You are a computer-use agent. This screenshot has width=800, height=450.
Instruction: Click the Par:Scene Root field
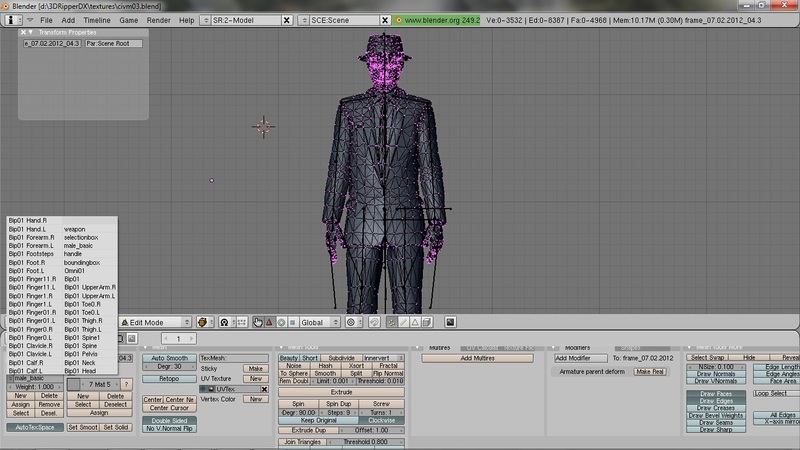click(x=113, y=43)
